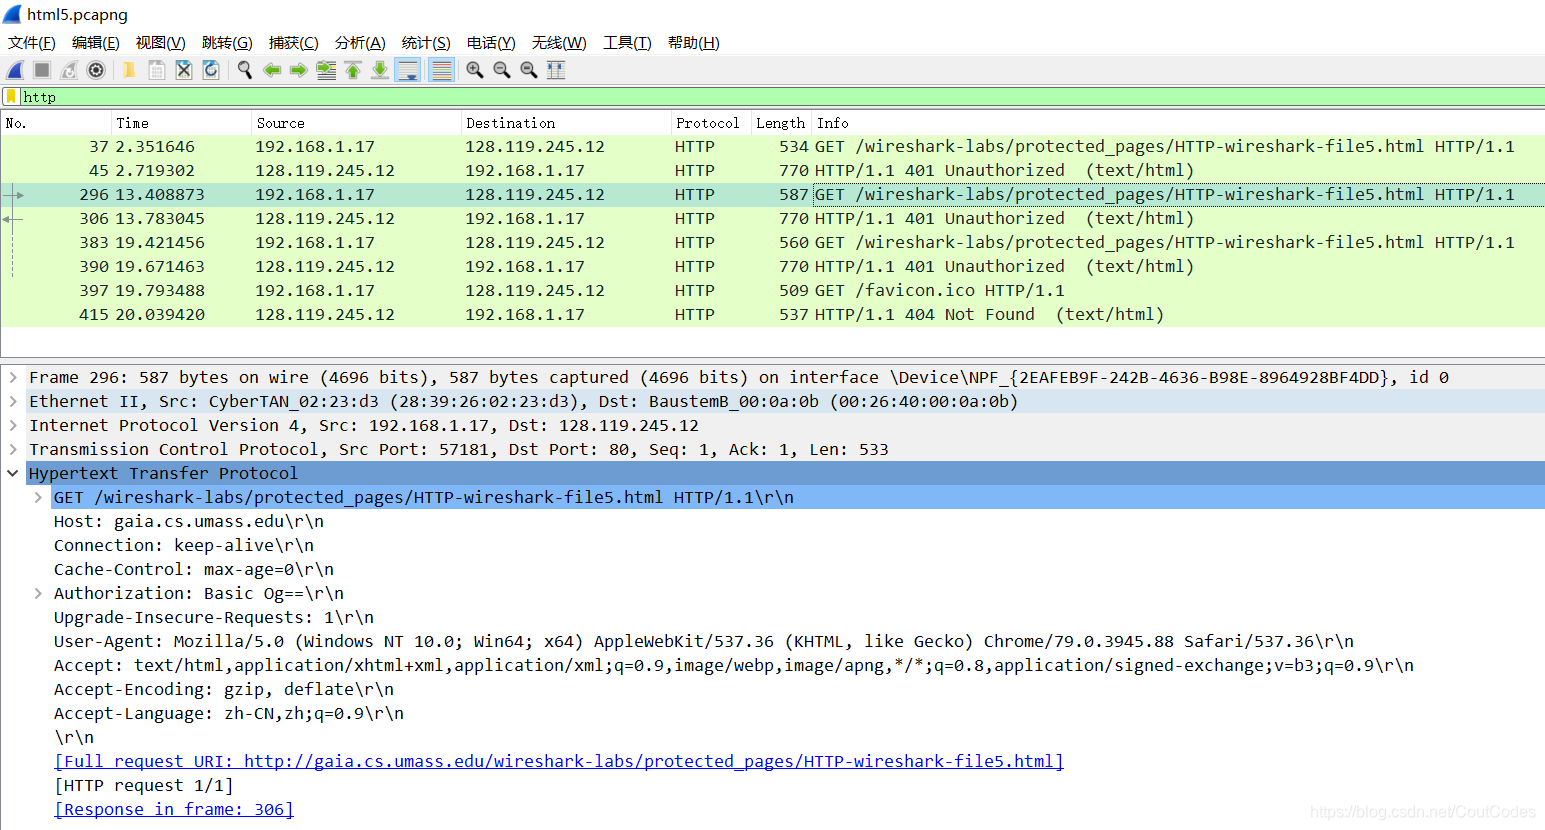
Task: Sort by the Destination column header
Action: [x=566, y=123]
